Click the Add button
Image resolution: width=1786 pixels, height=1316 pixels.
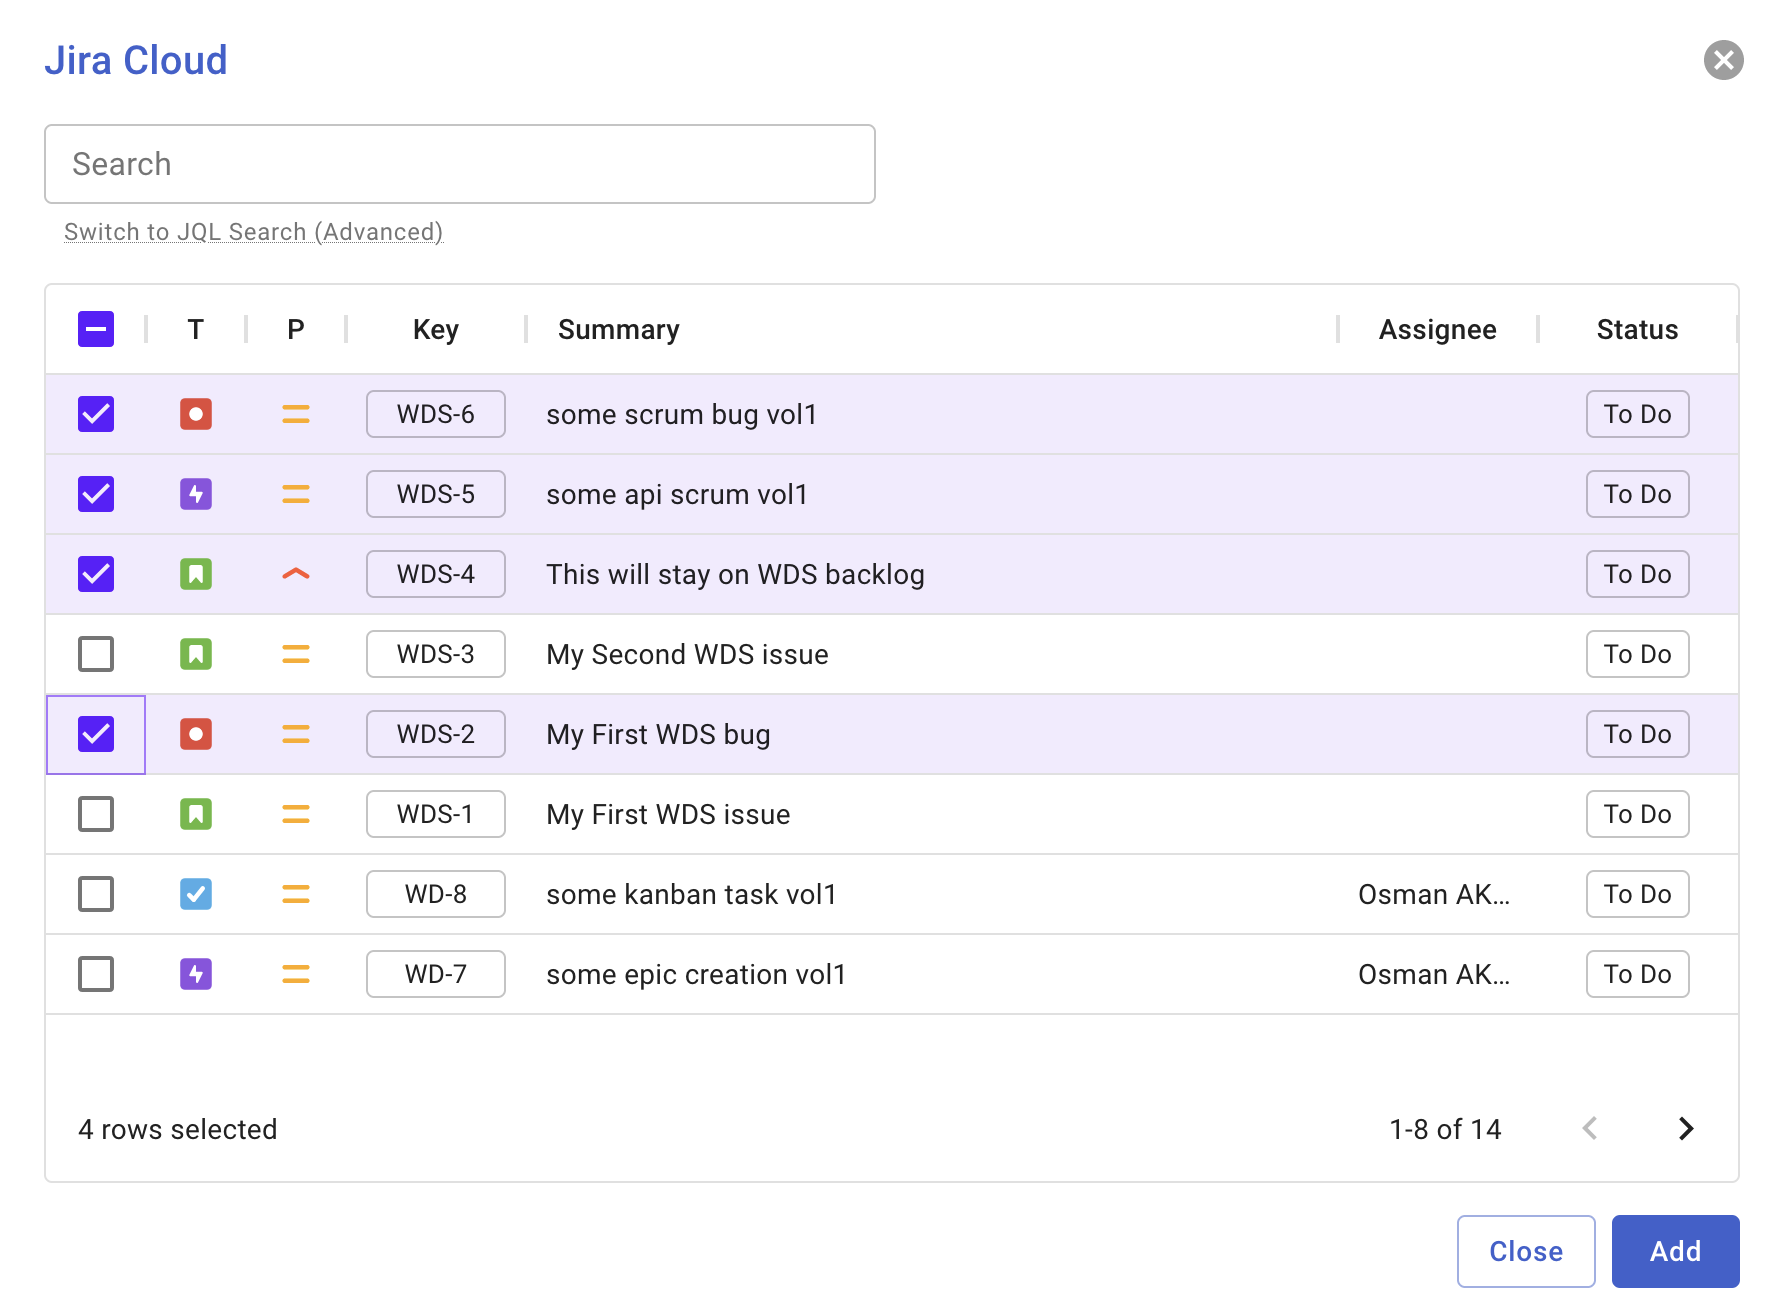pos(1675,1251)
